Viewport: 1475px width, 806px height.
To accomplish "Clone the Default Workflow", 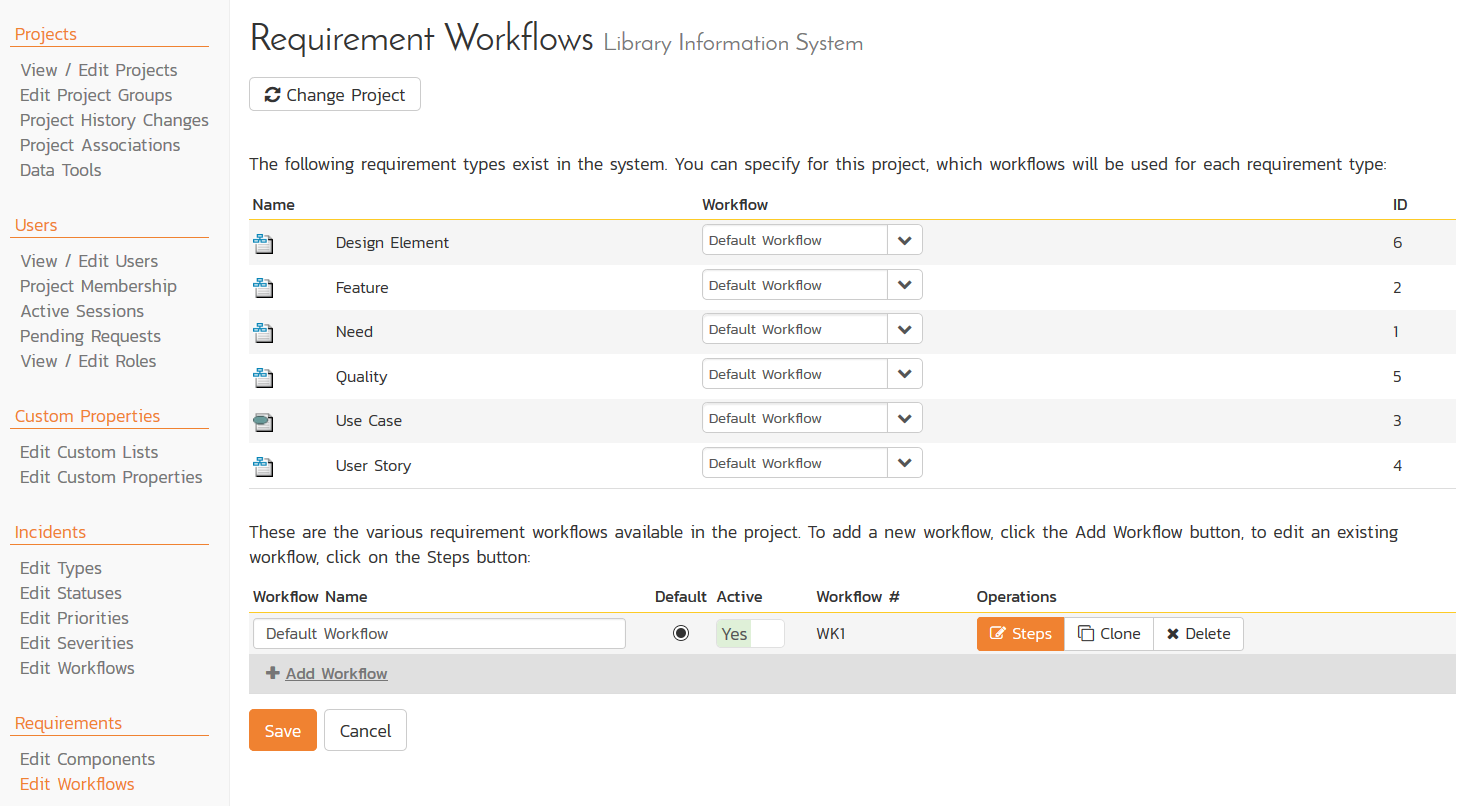I will pyautogui.click(x=1109, y=634).
